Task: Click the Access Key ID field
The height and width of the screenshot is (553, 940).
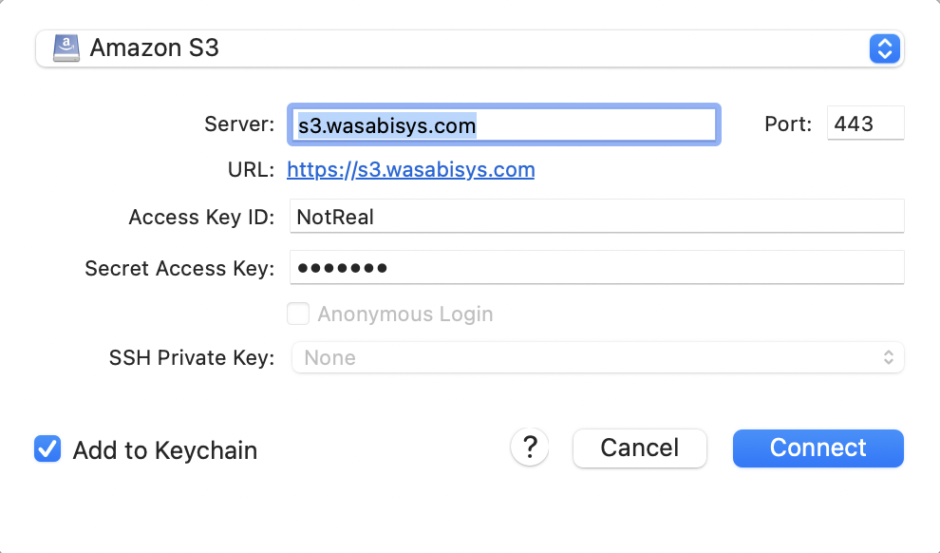Action: [596, 216]
